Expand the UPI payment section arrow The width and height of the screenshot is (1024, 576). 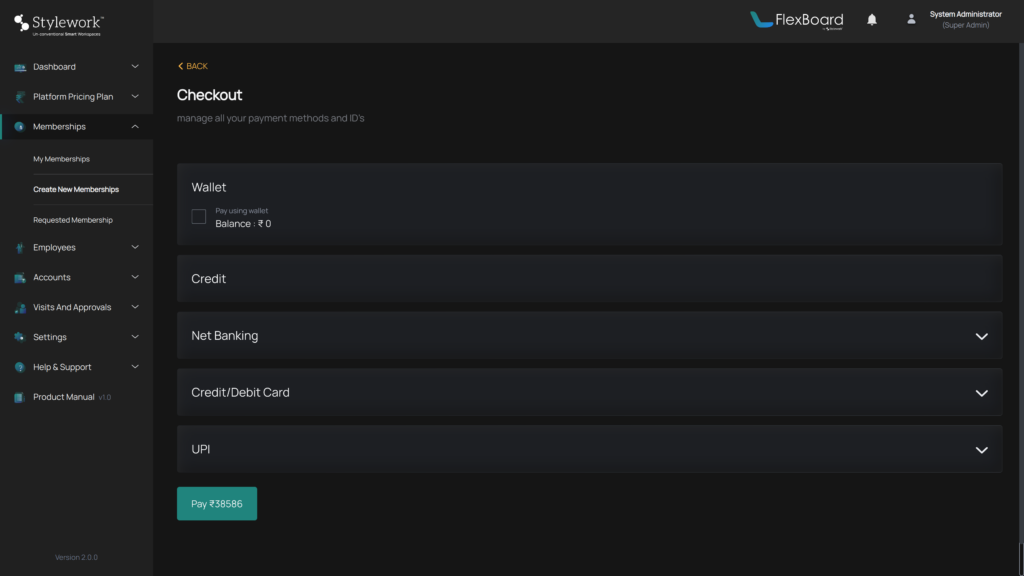point(982,450)
